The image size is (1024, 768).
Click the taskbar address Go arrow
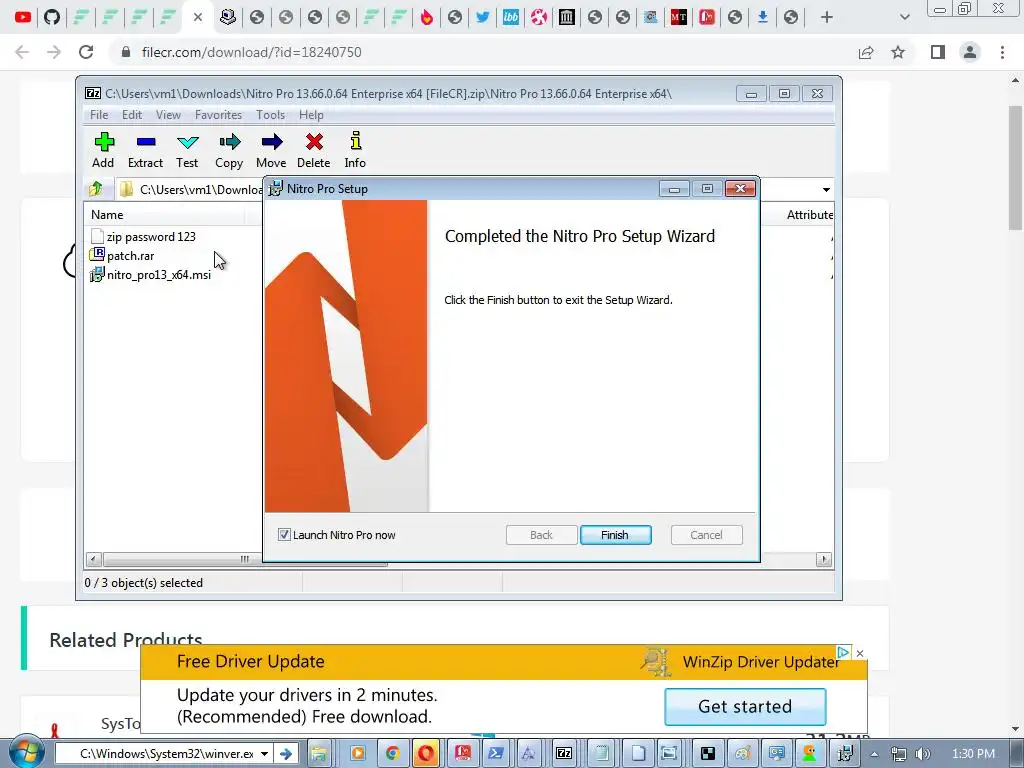[285, 754]
